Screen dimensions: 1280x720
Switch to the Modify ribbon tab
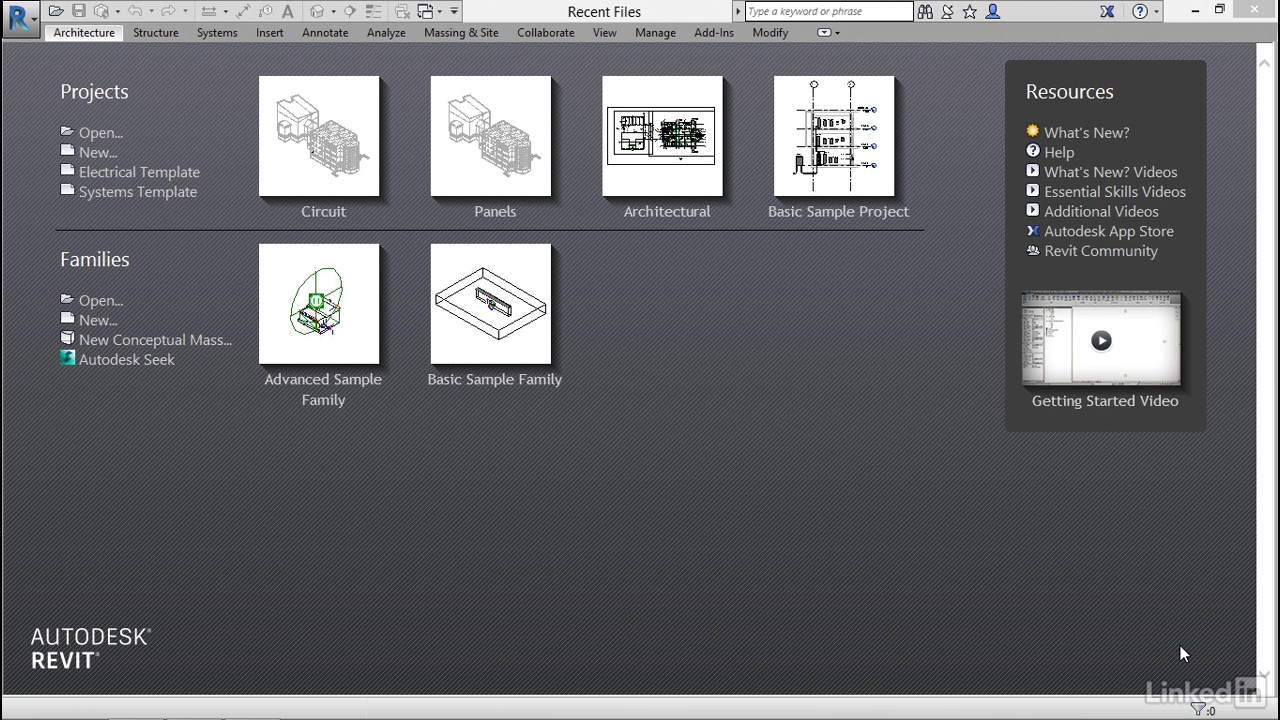[771, 33]
